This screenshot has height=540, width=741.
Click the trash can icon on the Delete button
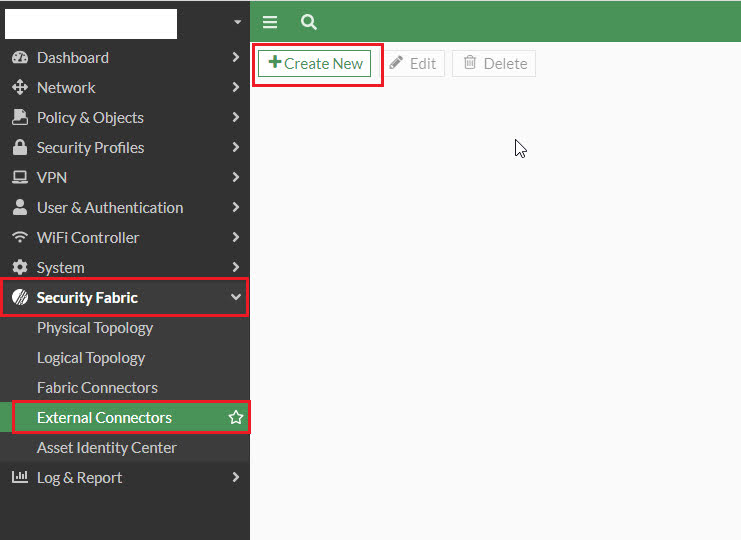(470, 62)
